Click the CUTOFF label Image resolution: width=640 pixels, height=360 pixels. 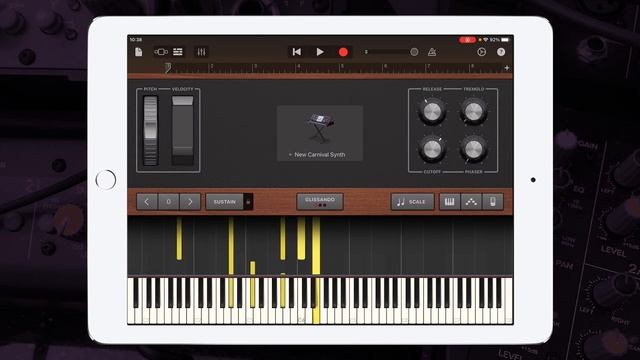click(432, 172)
